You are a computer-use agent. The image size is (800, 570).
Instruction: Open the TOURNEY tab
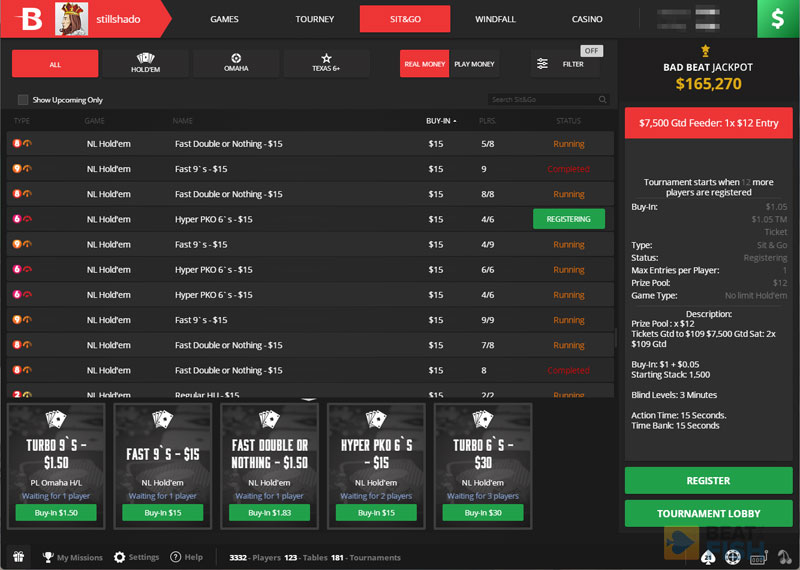pos(314,19)
